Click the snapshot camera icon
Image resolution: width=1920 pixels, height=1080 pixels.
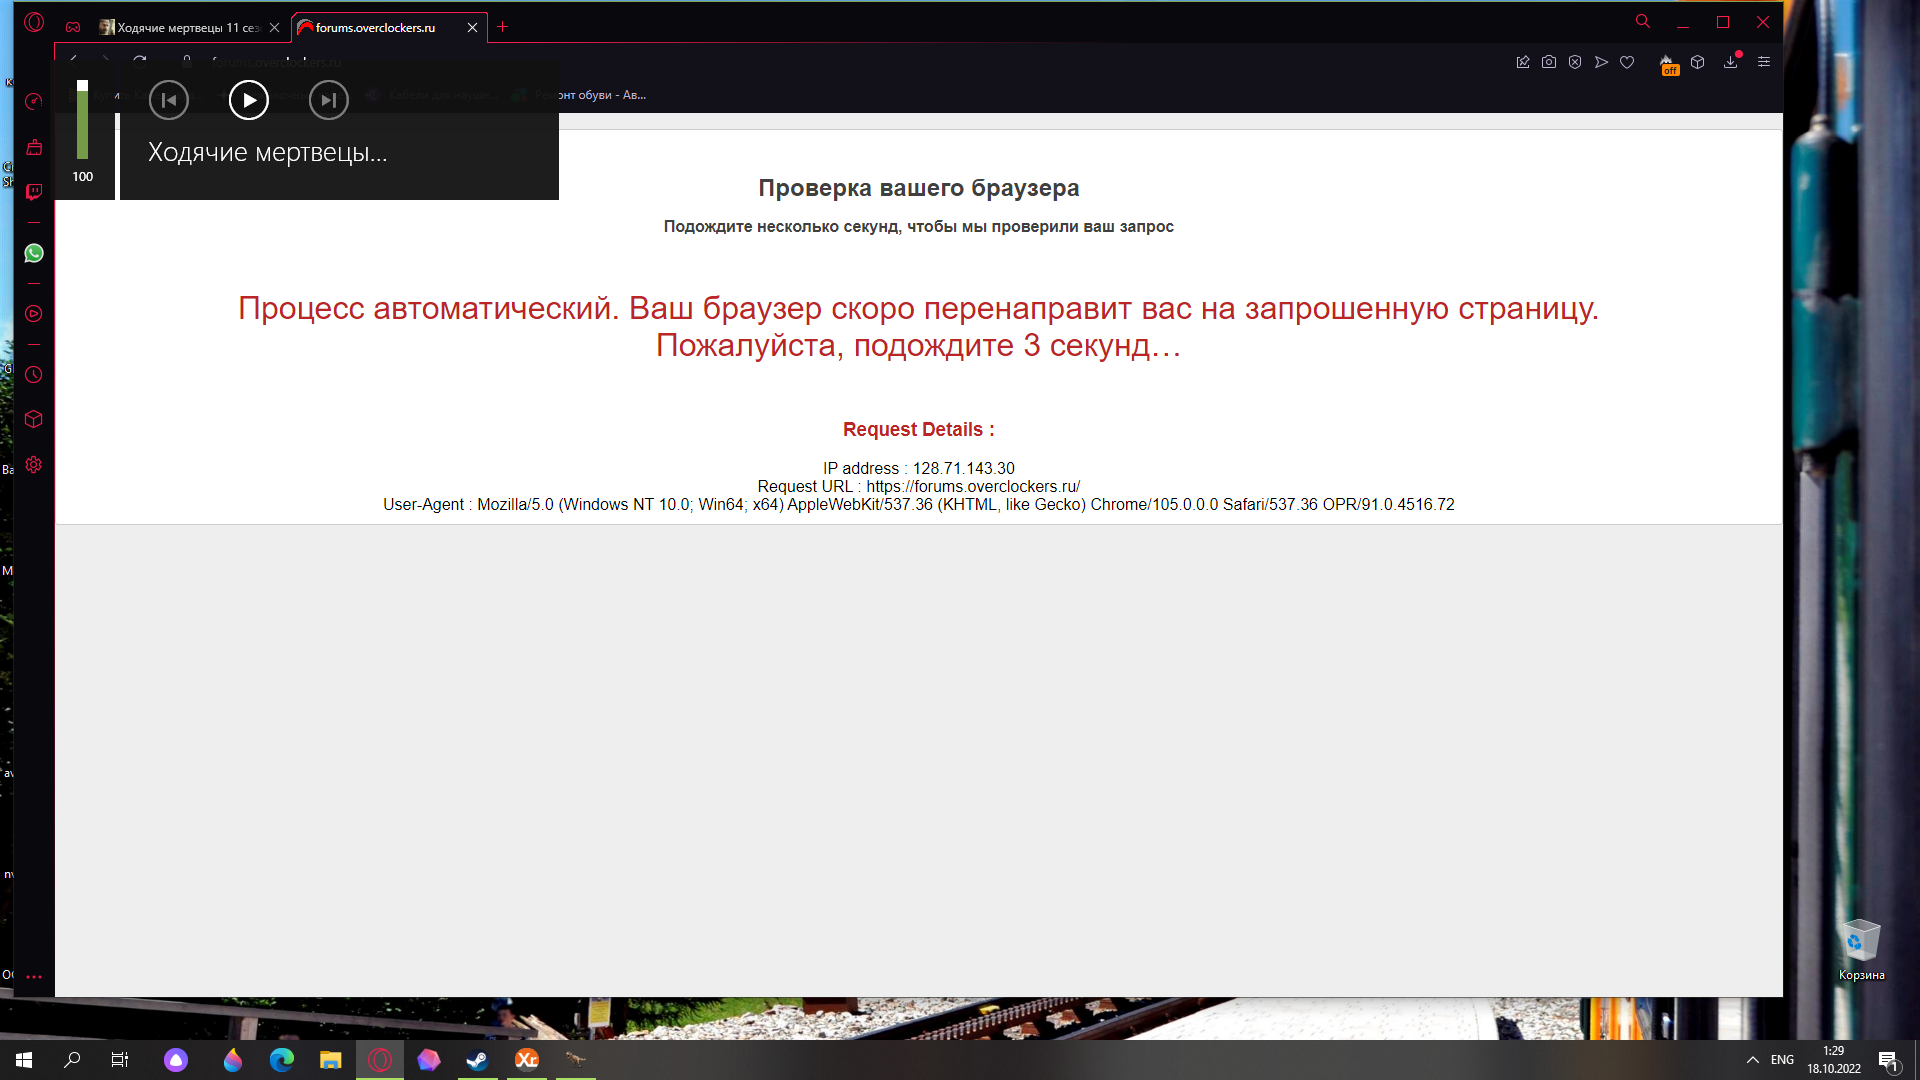coord(1549,62)
